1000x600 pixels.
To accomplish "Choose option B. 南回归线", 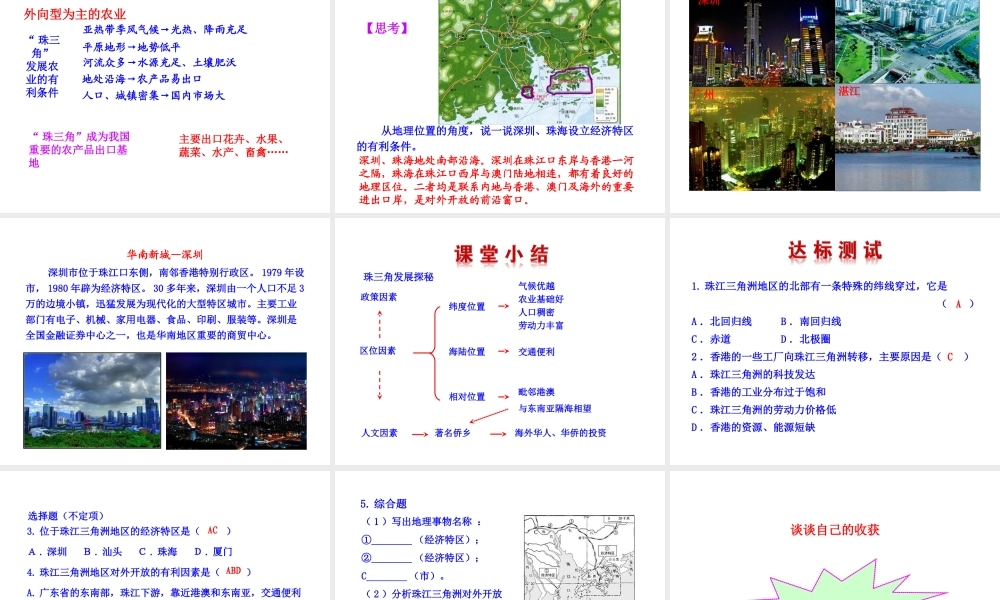I will click(x=811, y=321).
